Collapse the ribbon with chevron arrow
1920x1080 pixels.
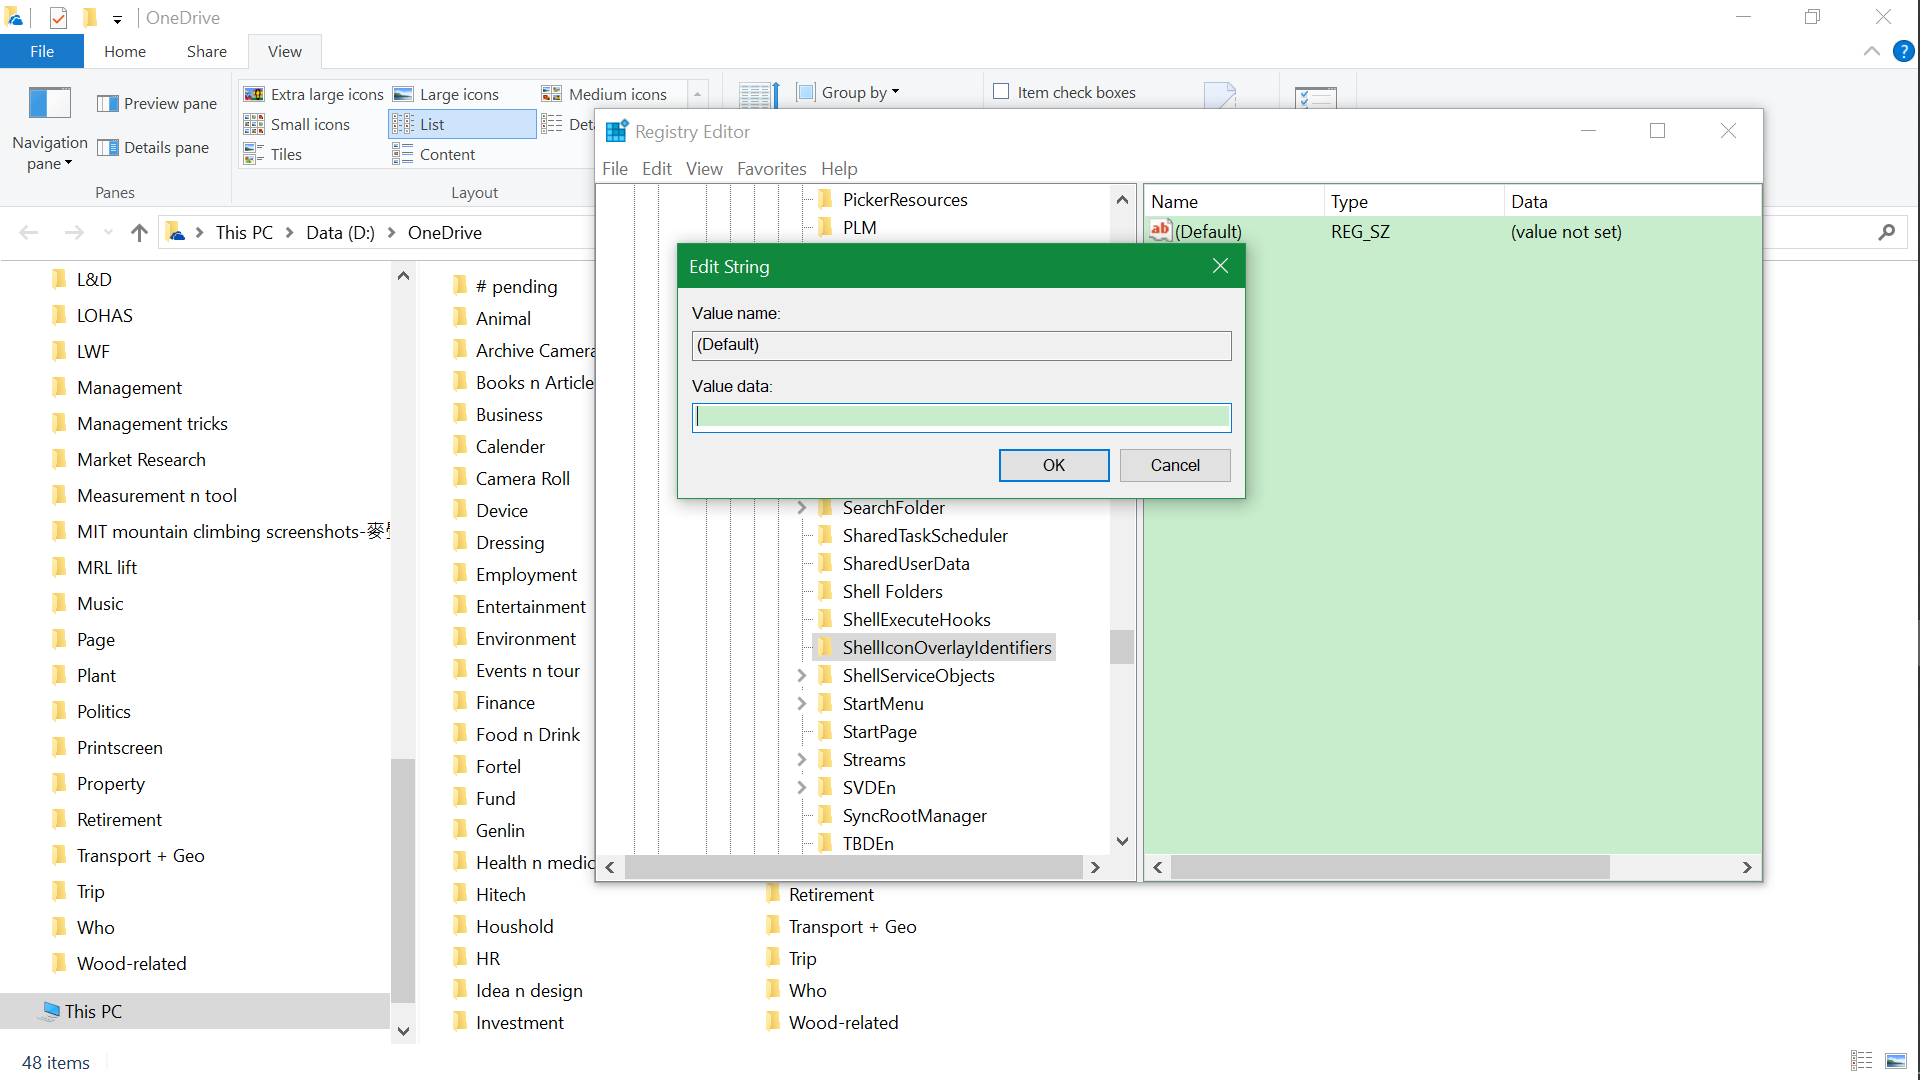pyautogui.click(x=1872, y=51)
